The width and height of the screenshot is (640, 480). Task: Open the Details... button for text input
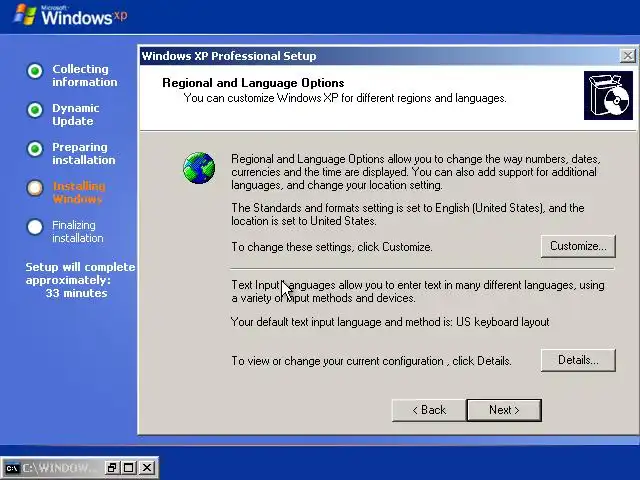[x=578, y=360]
